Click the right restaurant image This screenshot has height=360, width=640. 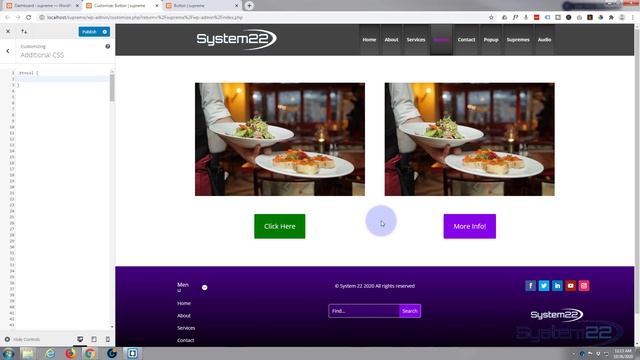click(469, 139)
